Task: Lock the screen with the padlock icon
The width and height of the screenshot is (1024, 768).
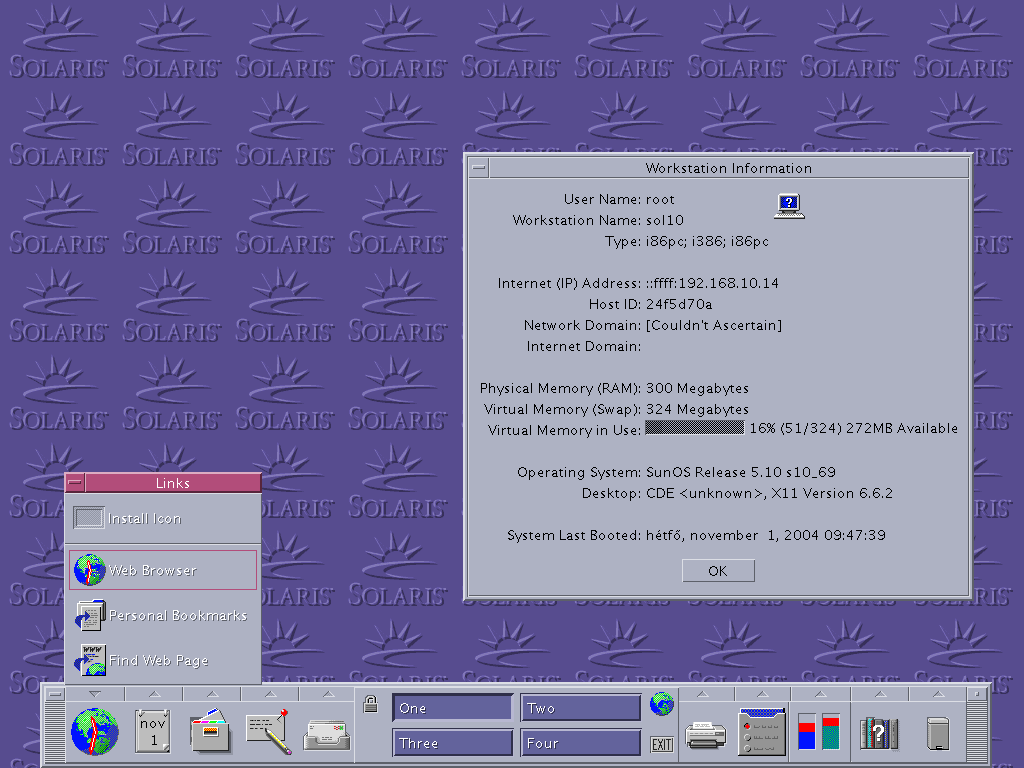Action: click(370, 704)
